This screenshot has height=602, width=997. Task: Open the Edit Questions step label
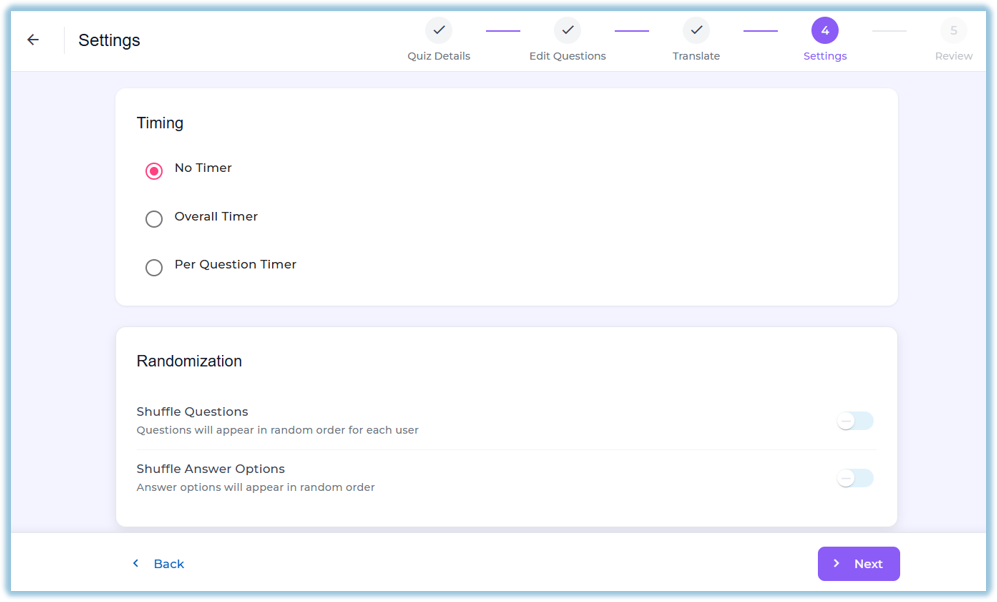(567, 56)
